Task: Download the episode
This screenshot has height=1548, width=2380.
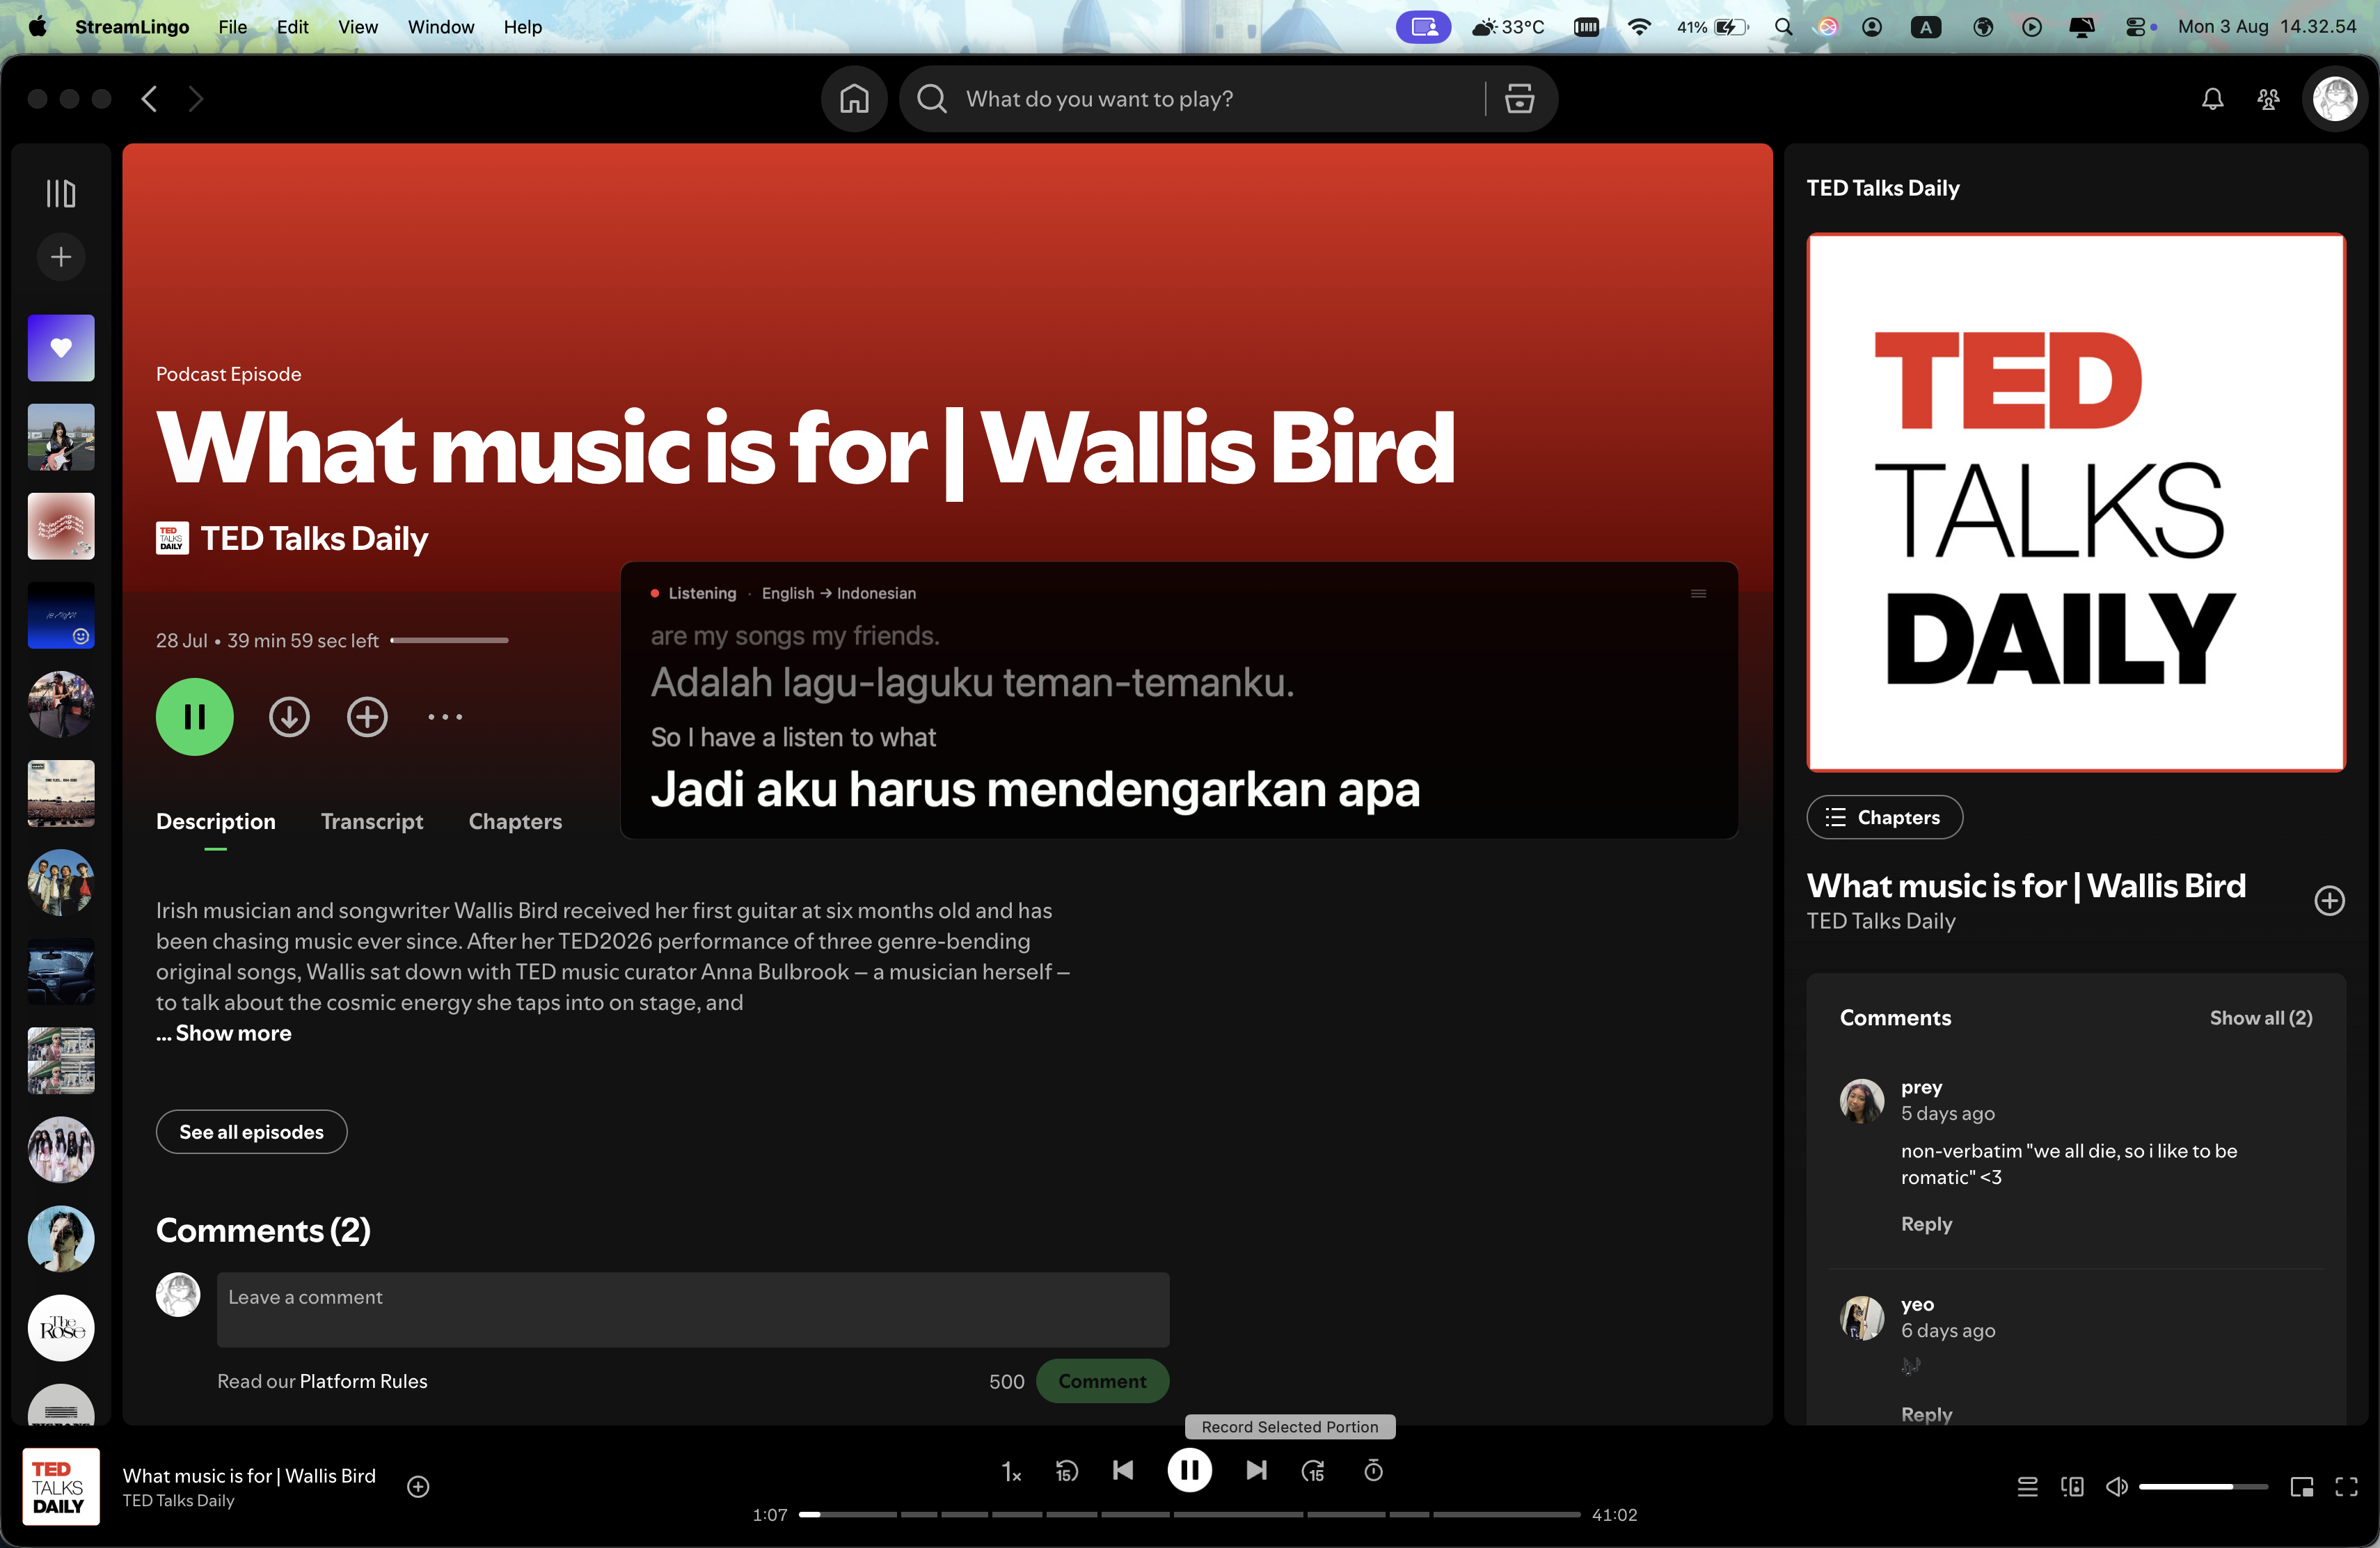Action: 289,717
